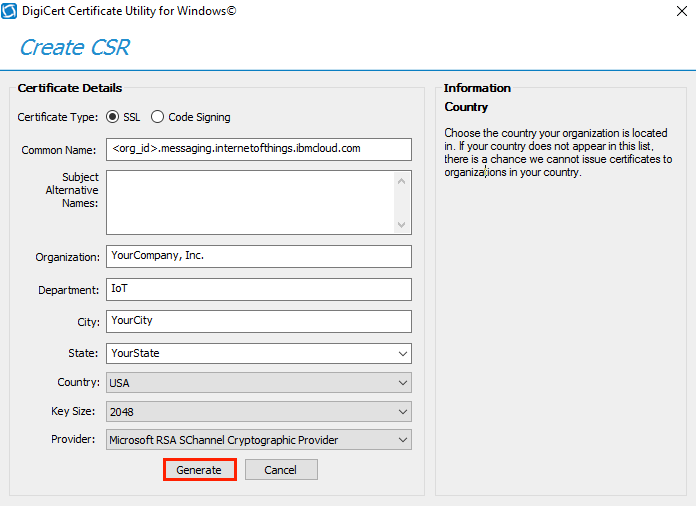Click the Common Name input field
The height and width of the screenshot is (506, 696).
[258, 149]
